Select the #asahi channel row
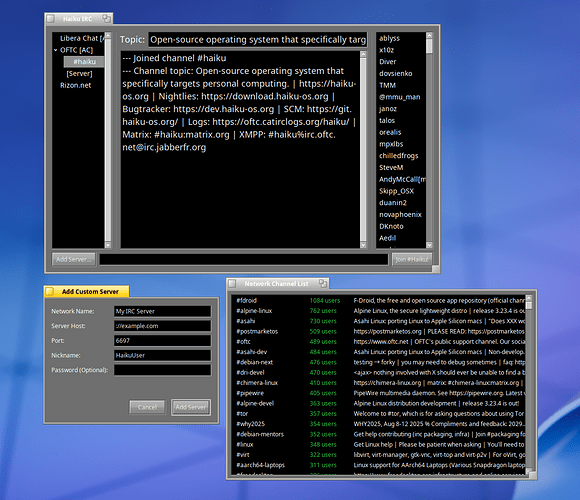 tap(378, 321)
